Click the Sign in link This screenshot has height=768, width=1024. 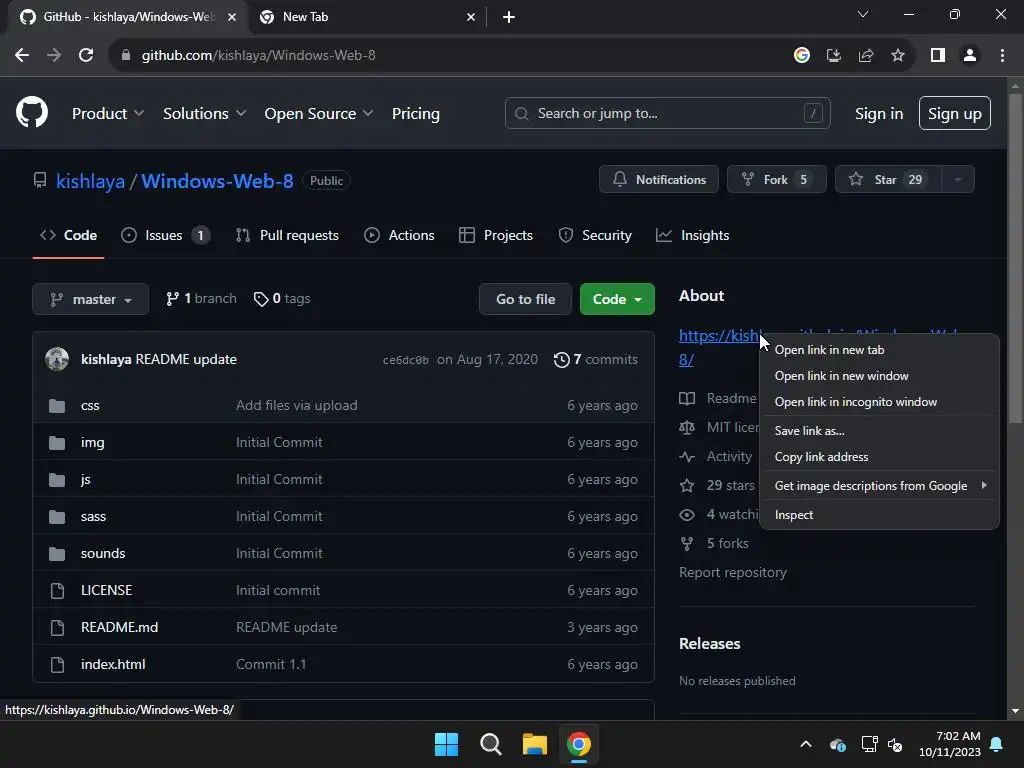[879, 114]
